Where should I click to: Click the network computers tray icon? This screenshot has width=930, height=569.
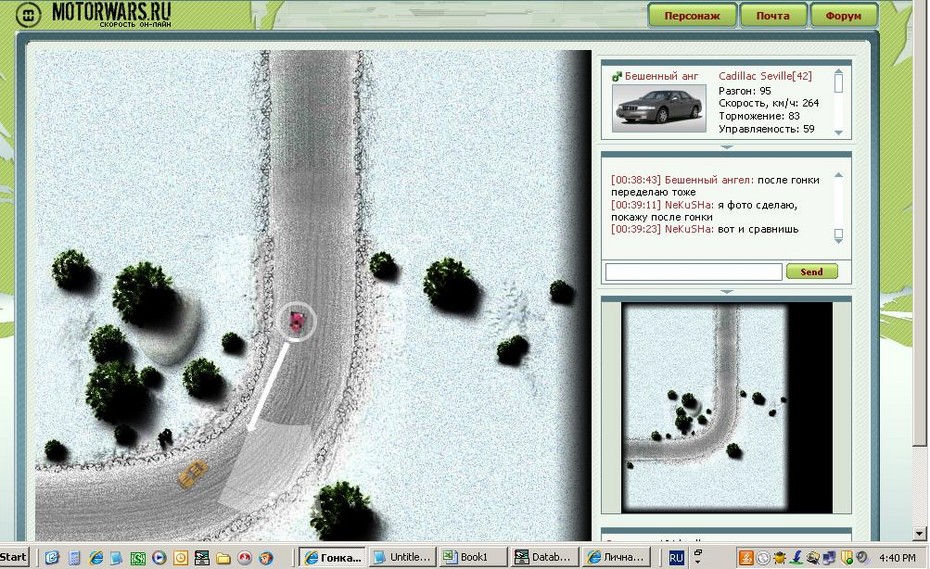[x=830, y=558]
